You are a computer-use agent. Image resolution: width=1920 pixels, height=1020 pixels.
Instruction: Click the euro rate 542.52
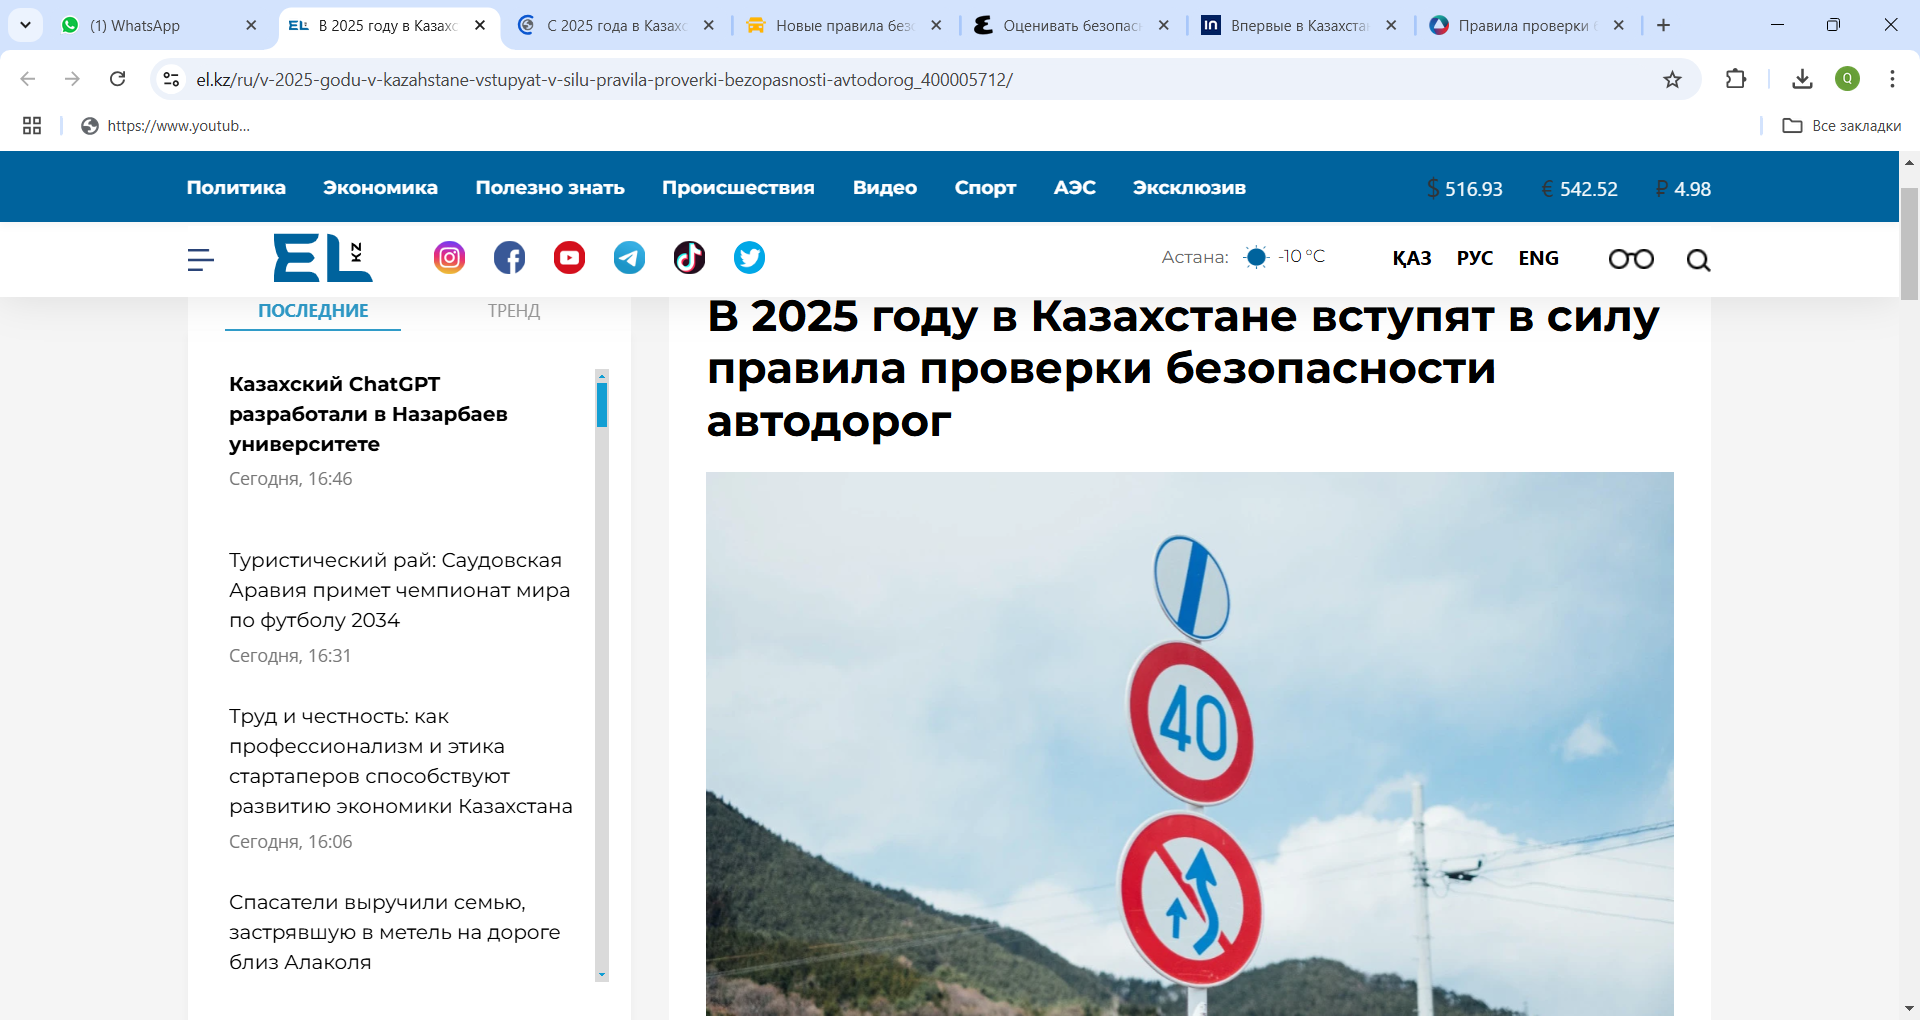tap(1580, 189)
